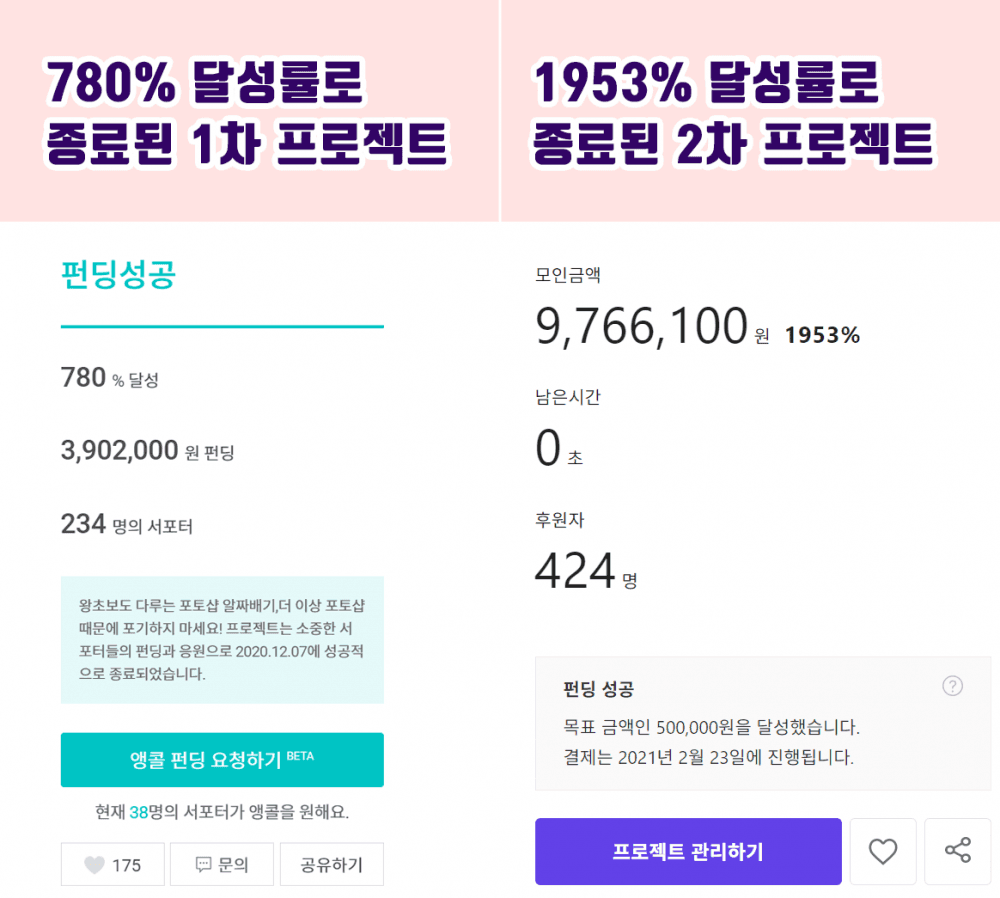Screen dimensions: 1000x898
Task: Open the question mark help icon on 펀딩 성공 card
Action: (952, 686)
